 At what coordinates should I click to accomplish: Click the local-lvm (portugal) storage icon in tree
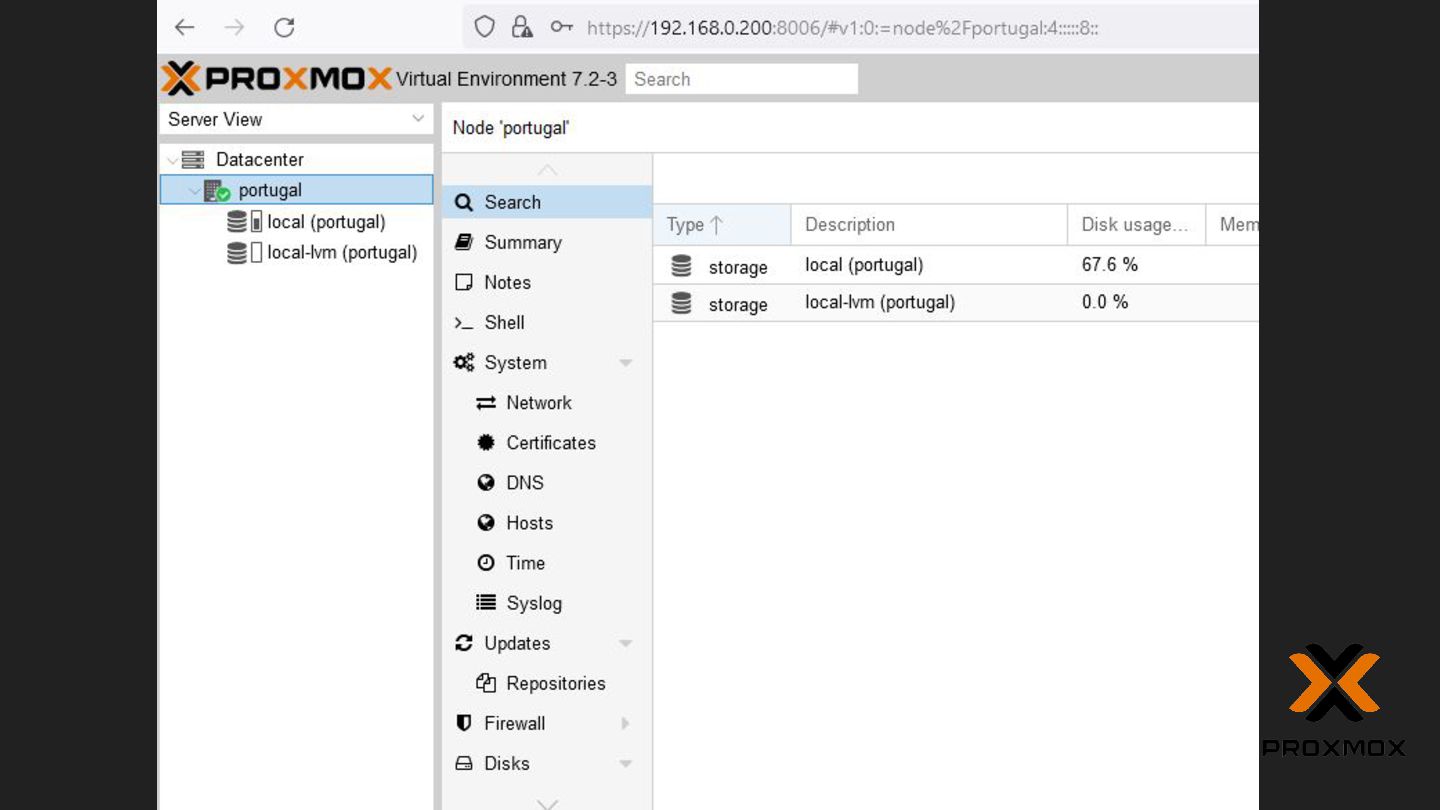(244, 253)
